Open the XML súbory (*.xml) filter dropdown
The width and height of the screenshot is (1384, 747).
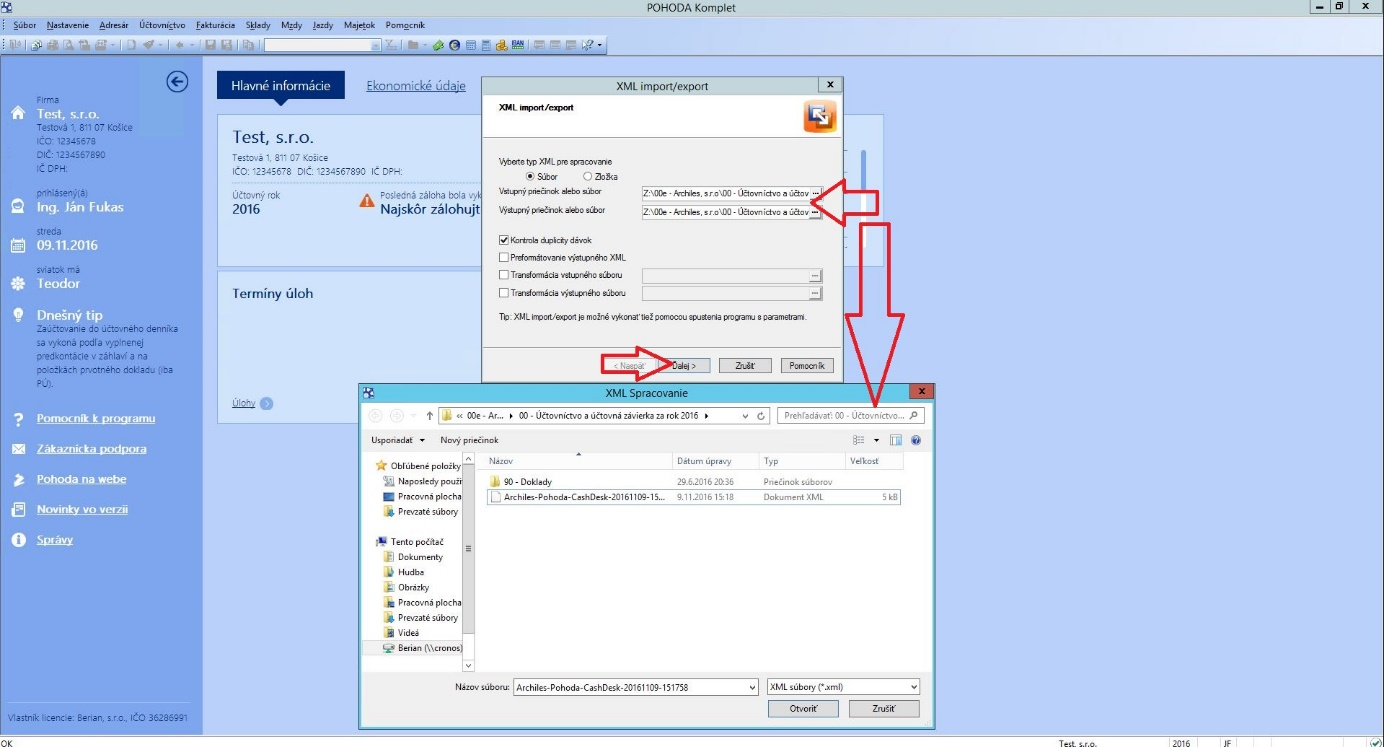913,687
